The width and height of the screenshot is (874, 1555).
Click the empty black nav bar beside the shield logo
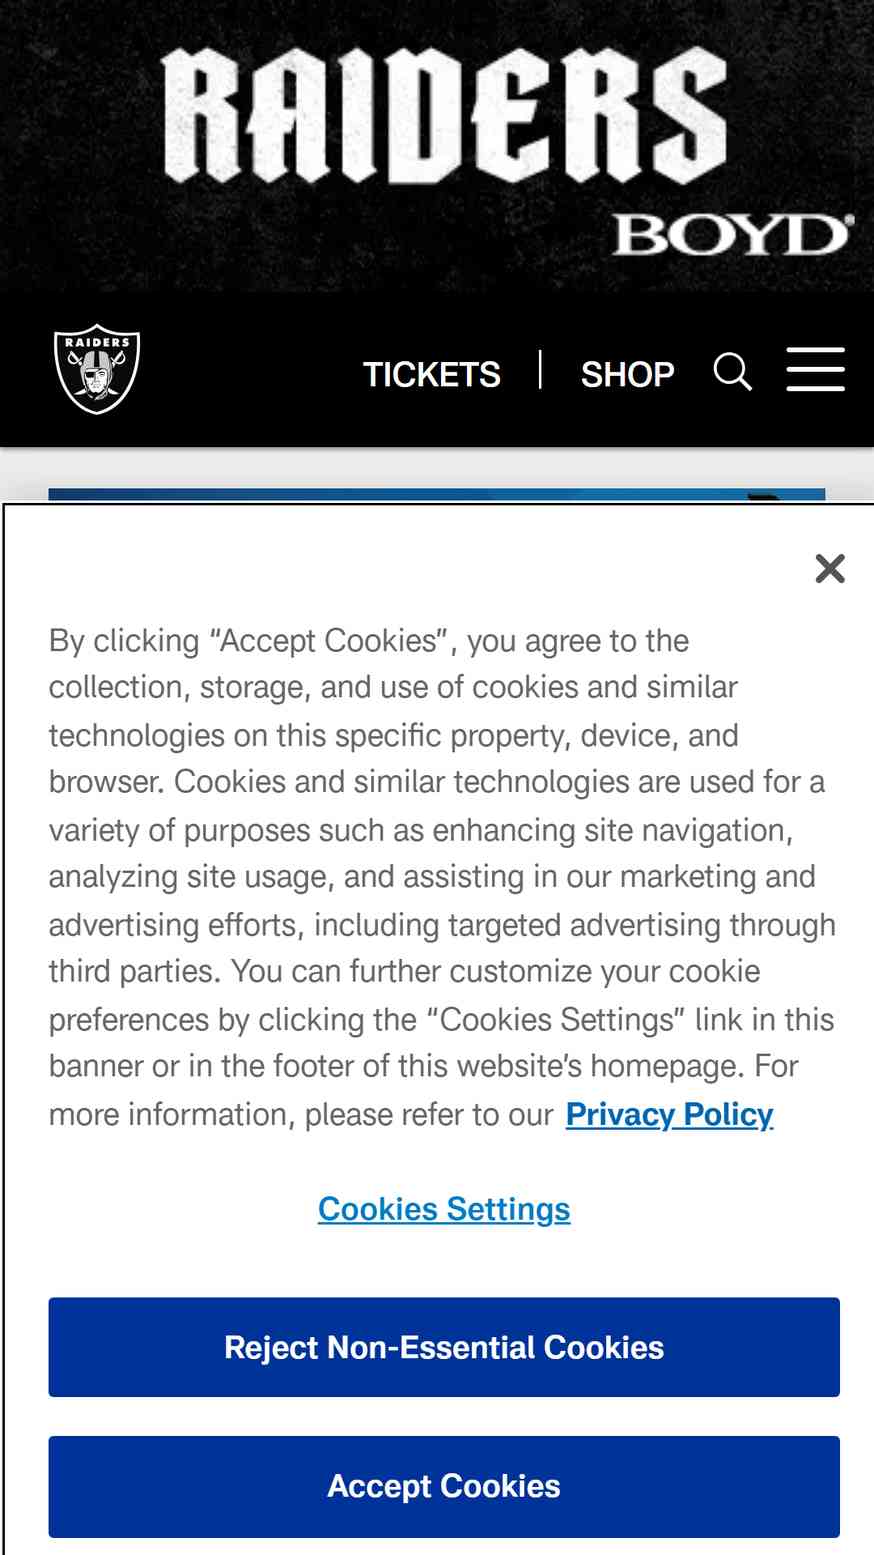tap(250, 370)
